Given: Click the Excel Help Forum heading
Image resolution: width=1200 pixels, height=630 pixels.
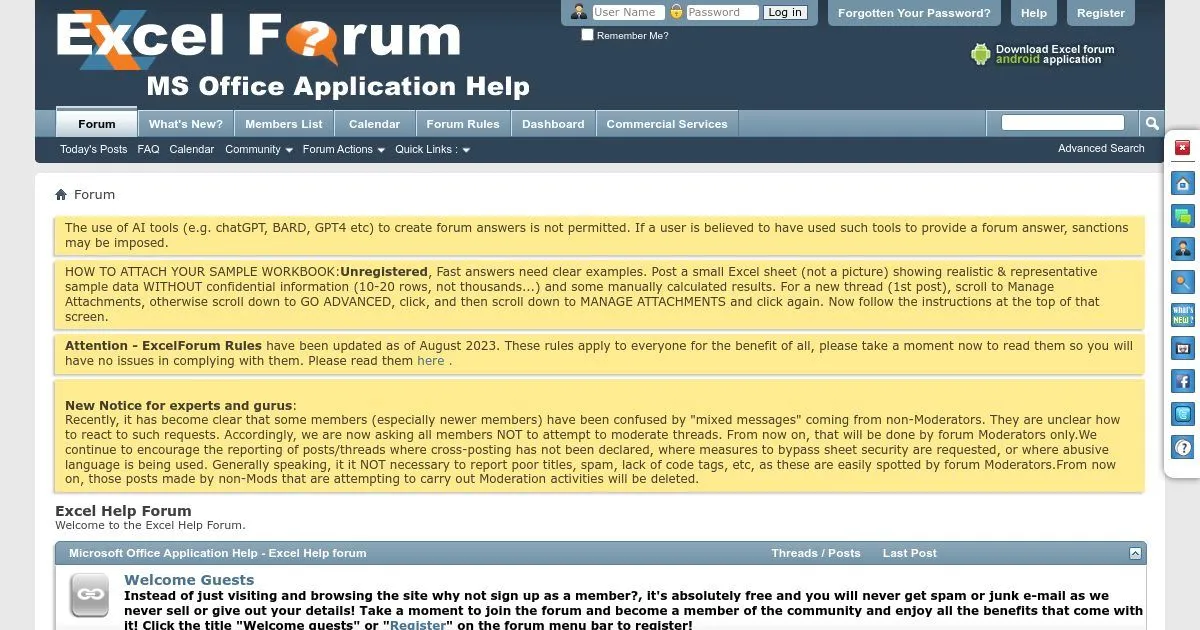Looking at the screenshot, I should pos(123,511).
